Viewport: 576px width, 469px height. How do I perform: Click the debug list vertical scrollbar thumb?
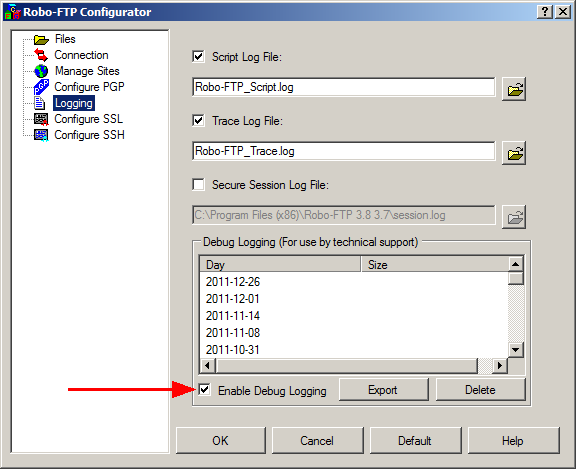[516, 278]
